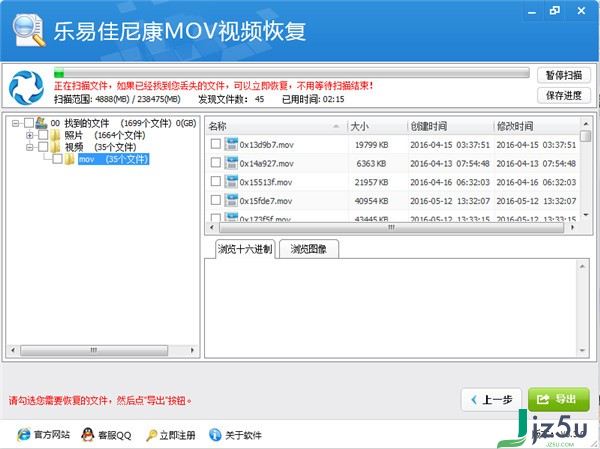
Task: Open the 关于软件 link
Action: [243, 435]
